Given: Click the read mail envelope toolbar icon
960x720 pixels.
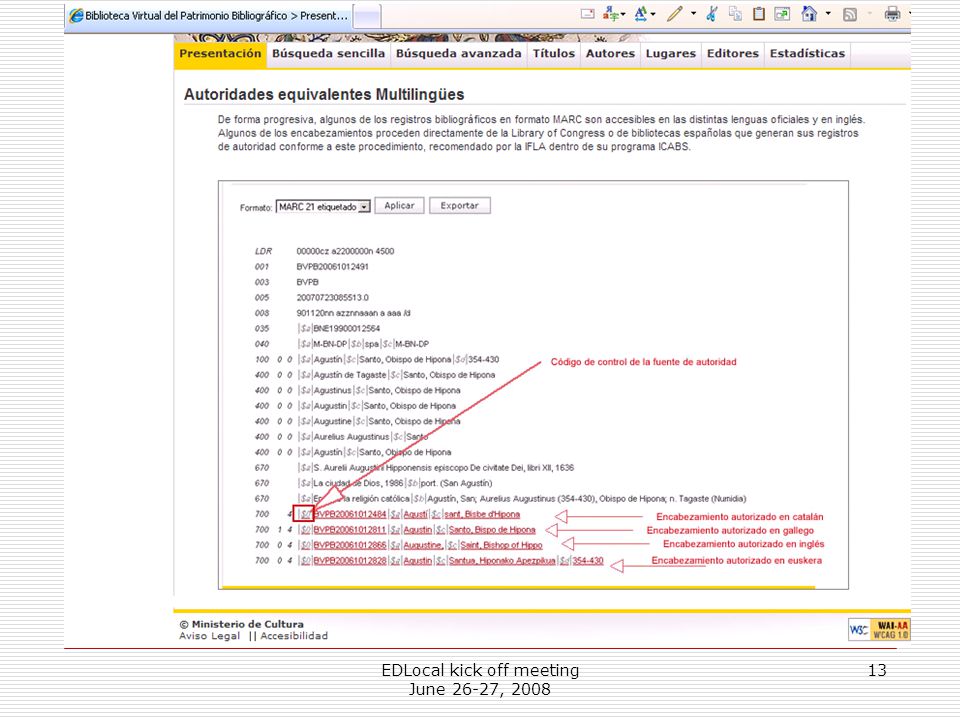Looking at the screenshot, I should 587,13.
